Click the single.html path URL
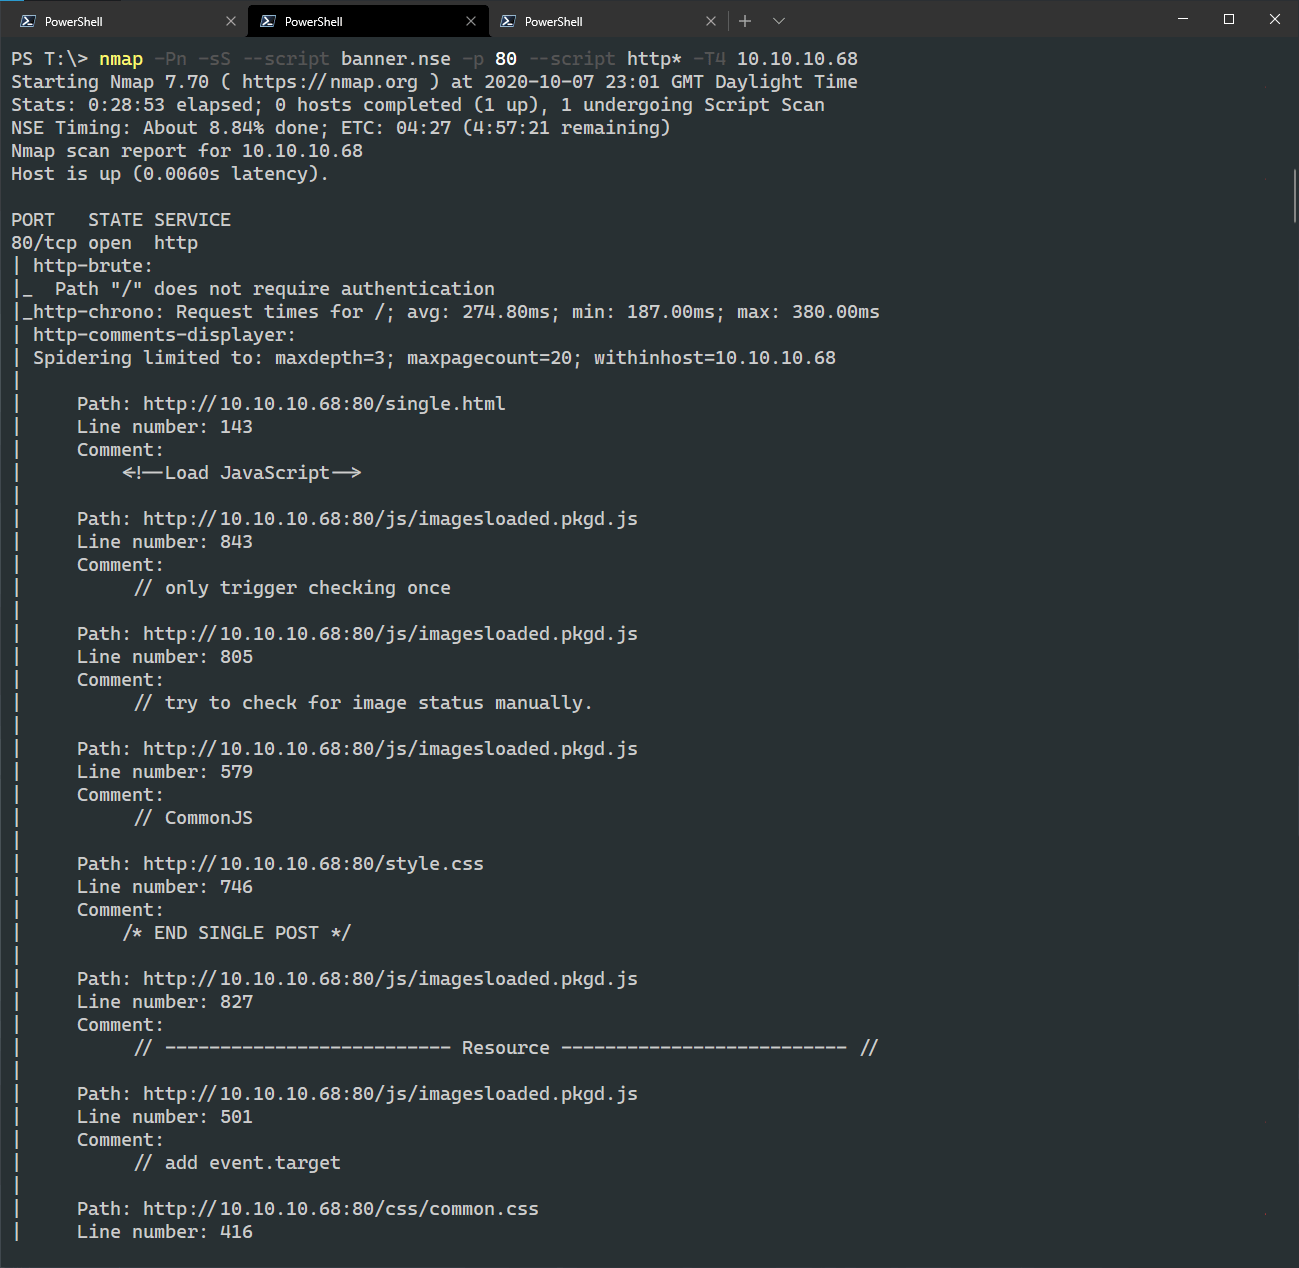 click(x=324, y=404)
